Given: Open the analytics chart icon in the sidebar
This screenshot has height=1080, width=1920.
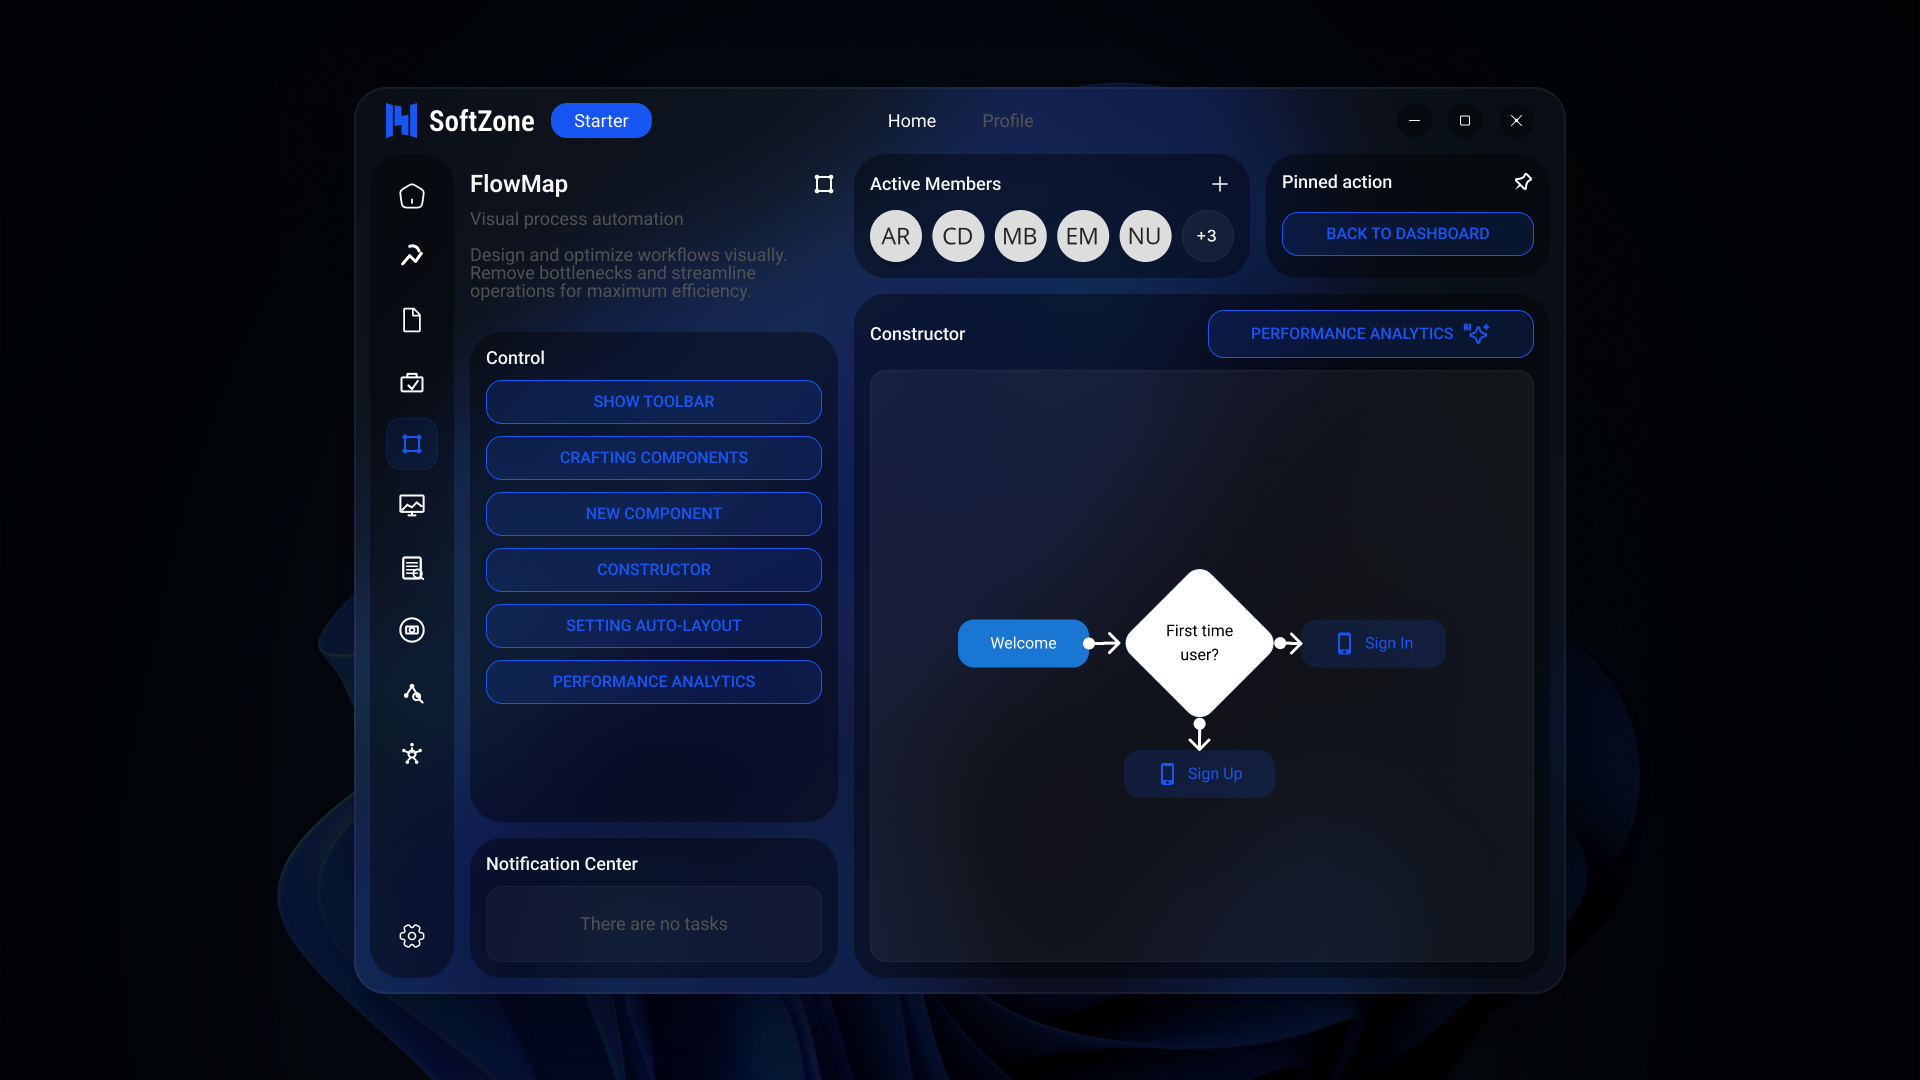Looking at the screenshot, I should [x=411, y=505].
